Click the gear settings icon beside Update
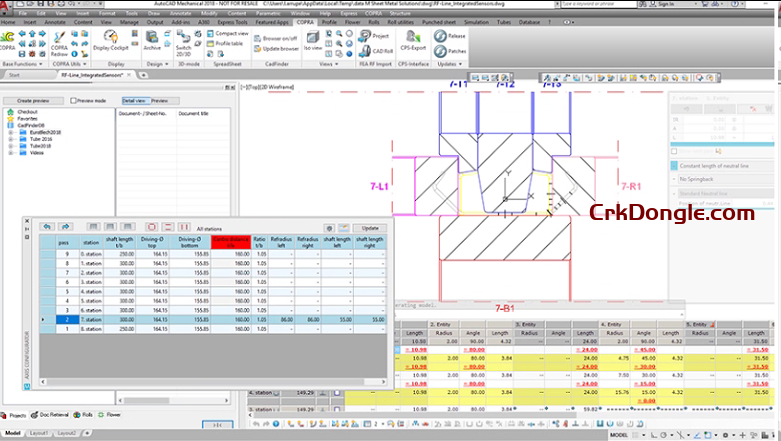The width and height of the screenshot is (781, 441). coord(329,228)
